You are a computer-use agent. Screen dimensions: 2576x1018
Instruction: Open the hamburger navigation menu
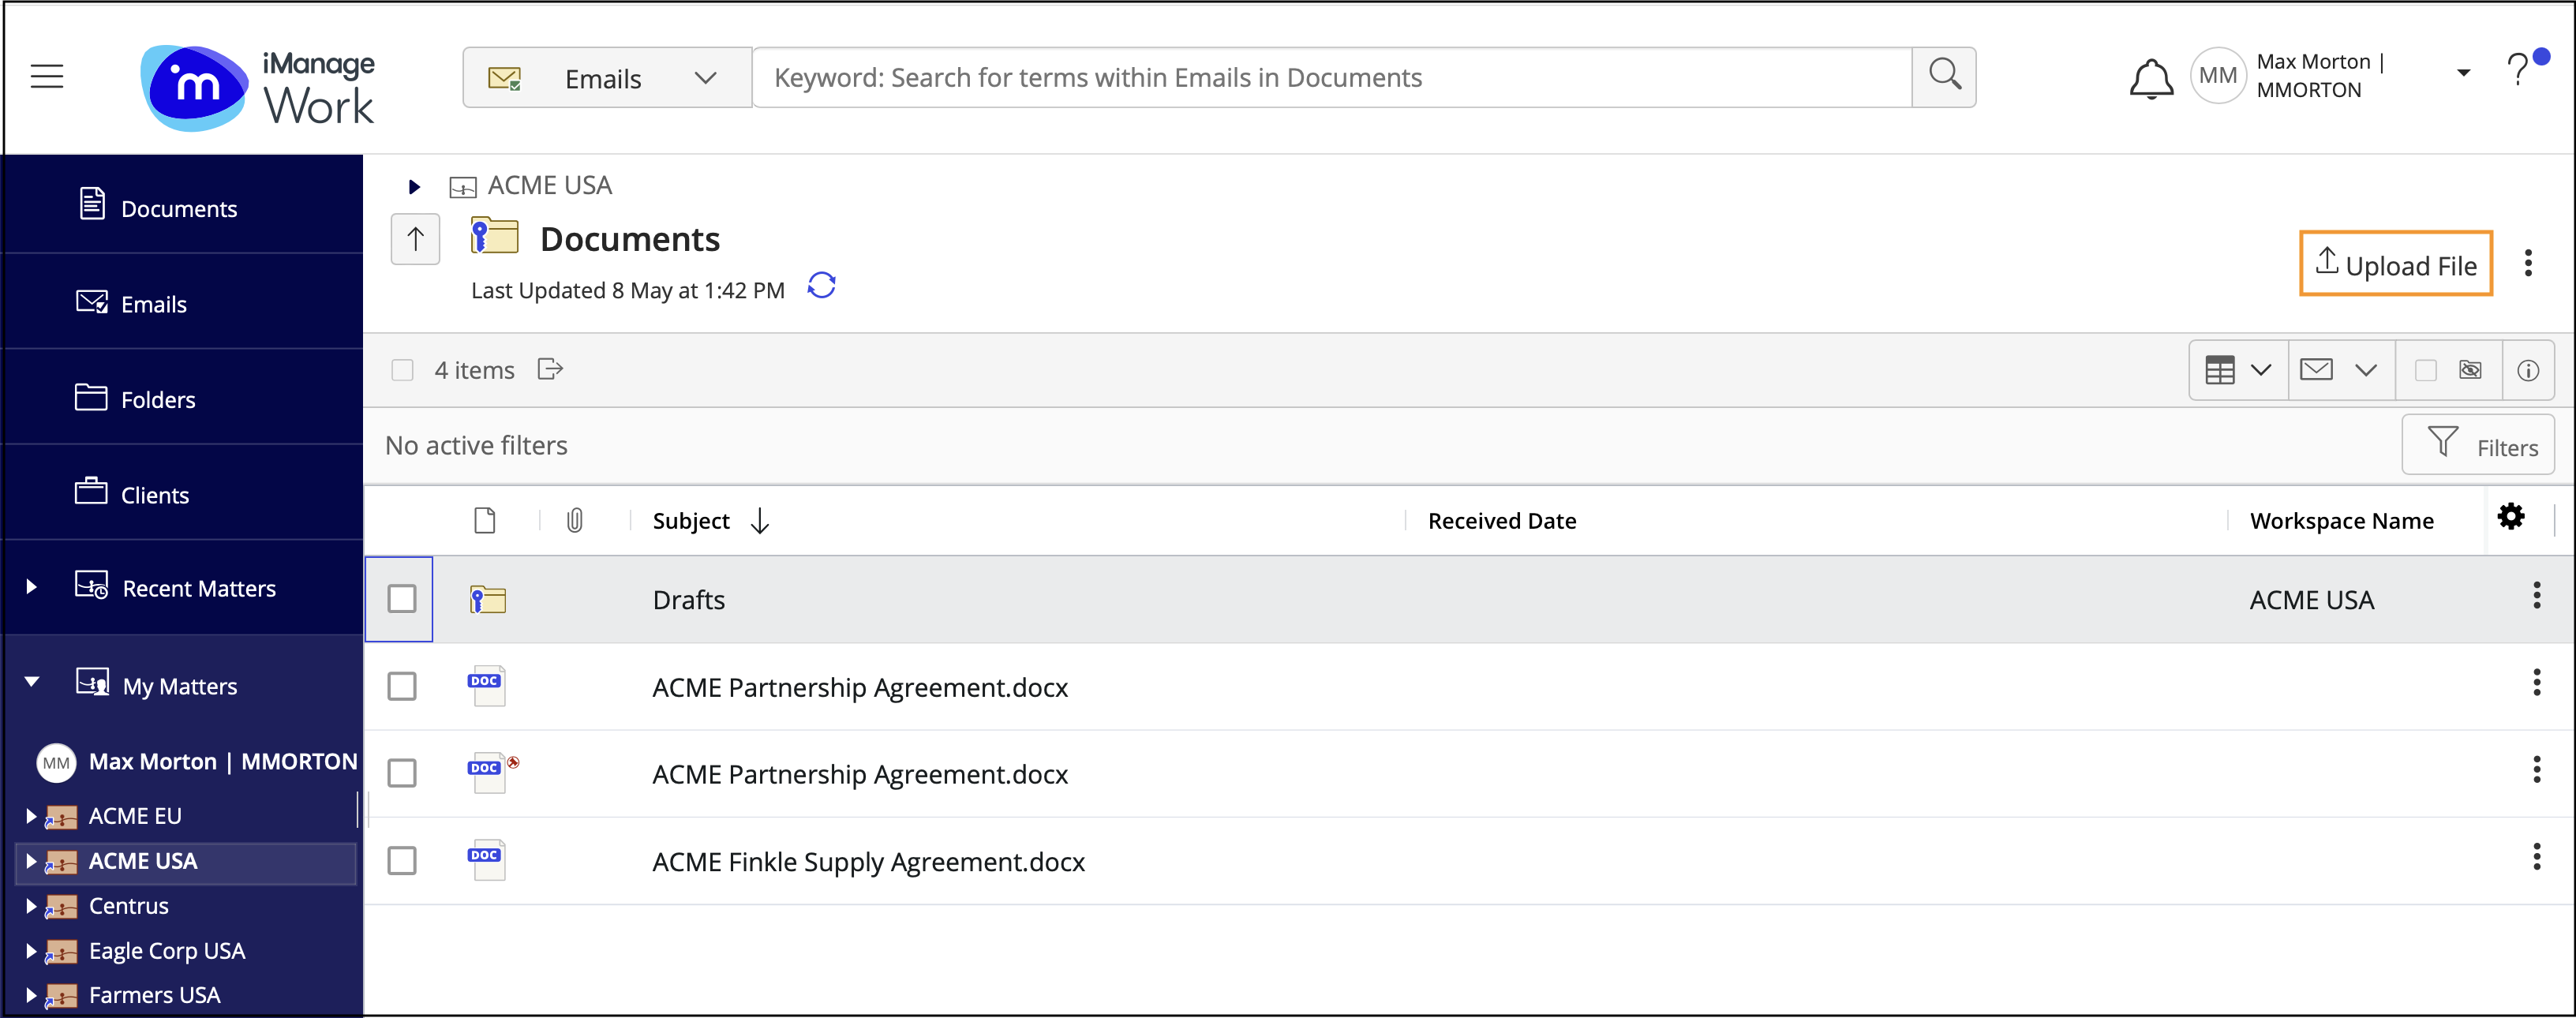pyautogui.click(x=47, y=76)
